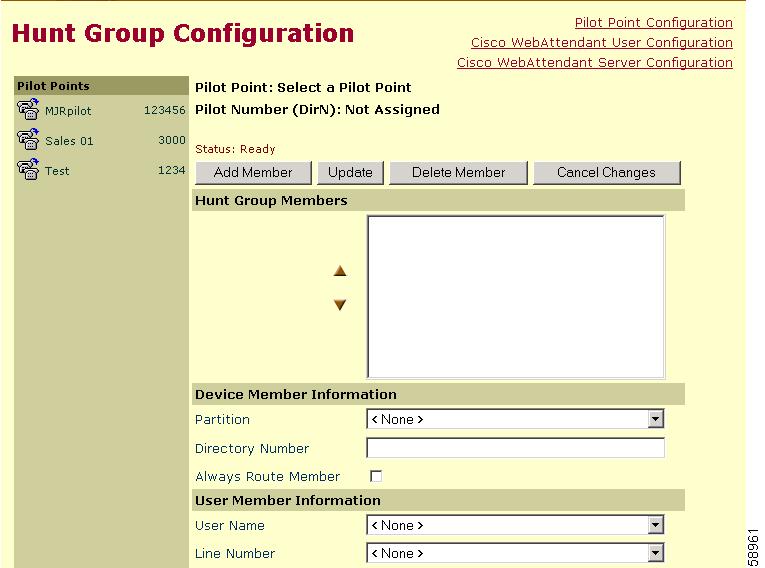Click the Pilot Number (DirN): Not Assigned text
The image size is (765, 568).
click(x=317, y=110)
